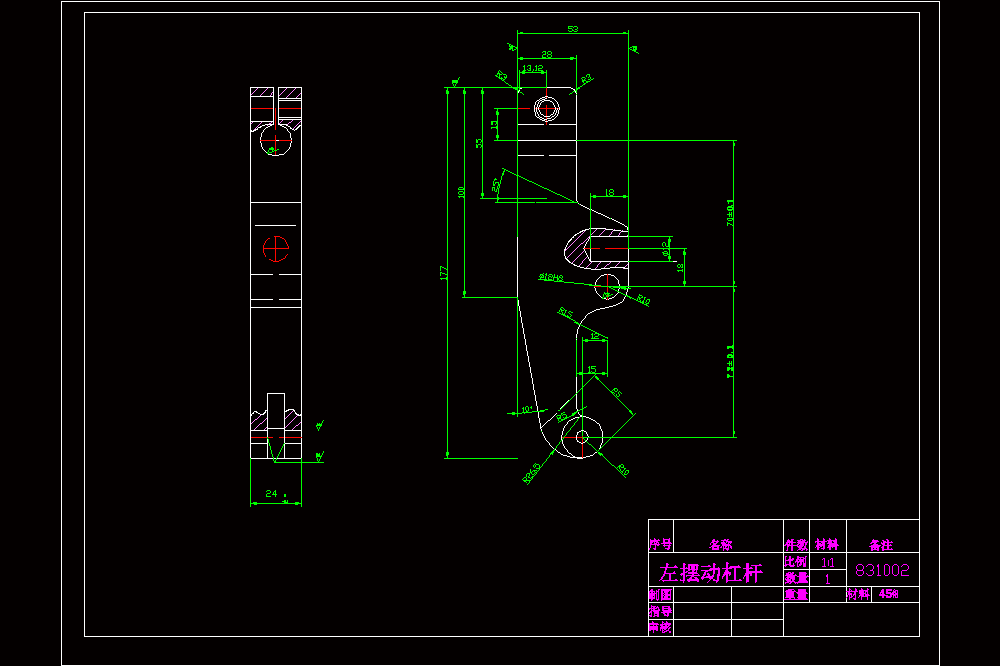Select the "数量" label
This screenshot has height=666, width=1000.
(796, 578)
